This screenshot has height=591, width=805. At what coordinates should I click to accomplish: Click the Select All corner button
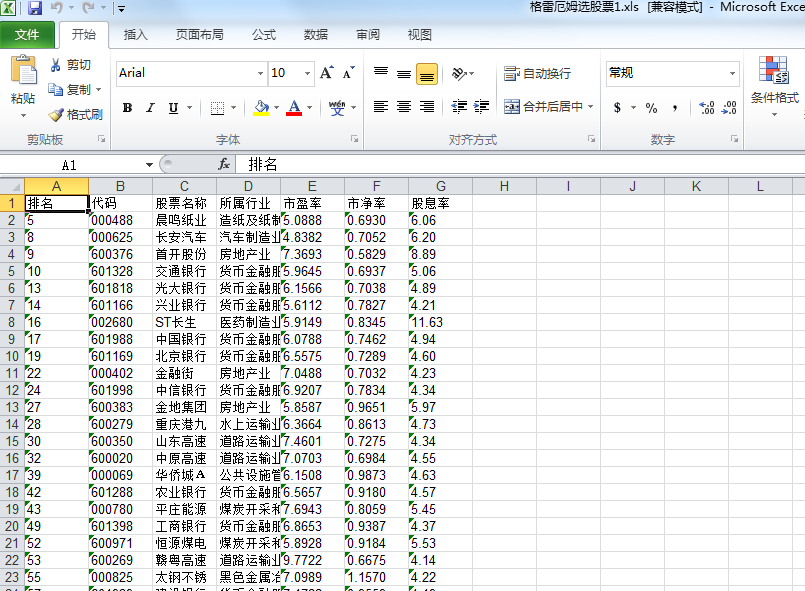(12, 186)
